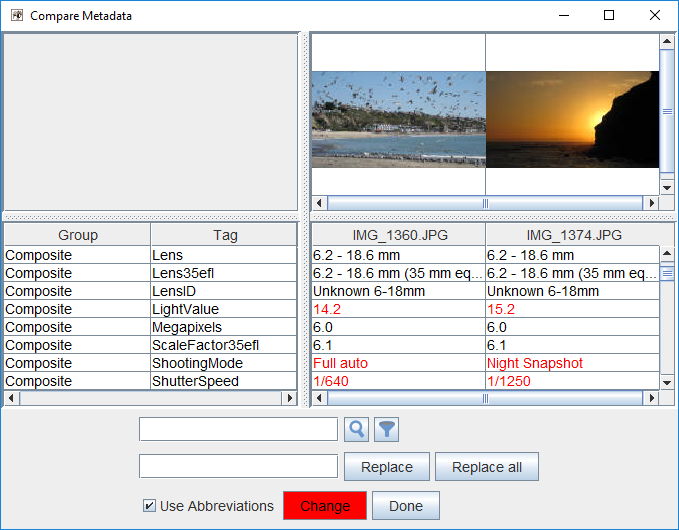This screenshot has width=679, height=530.
Task: Click the Replace button
Action: pyautogui.click(x=387, y=467)
